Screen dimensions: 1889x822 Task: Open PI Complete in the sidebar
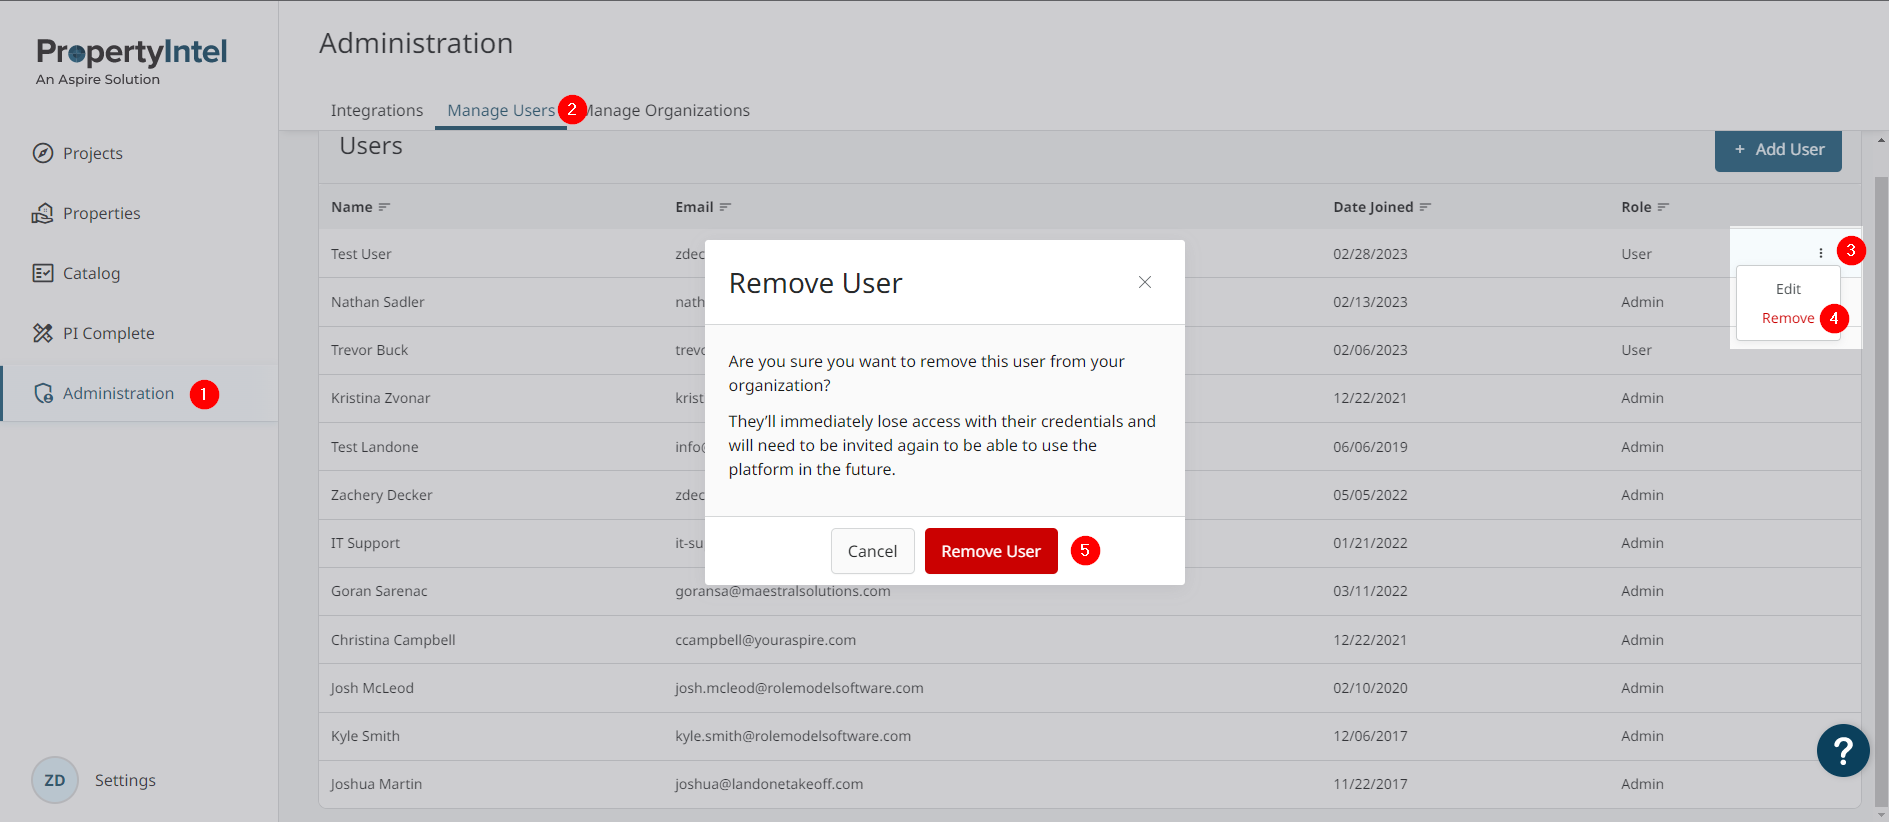pyautogui.click(x=109, y=333)
